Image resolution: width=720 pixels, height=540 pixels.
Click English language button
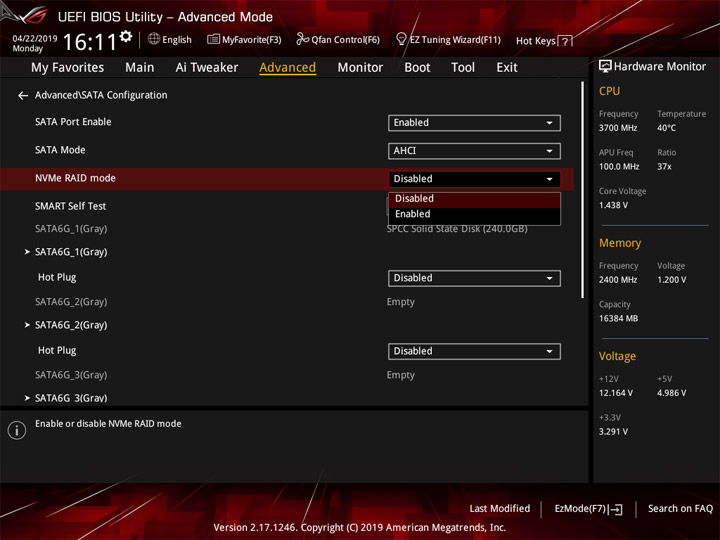pos(170,39)
